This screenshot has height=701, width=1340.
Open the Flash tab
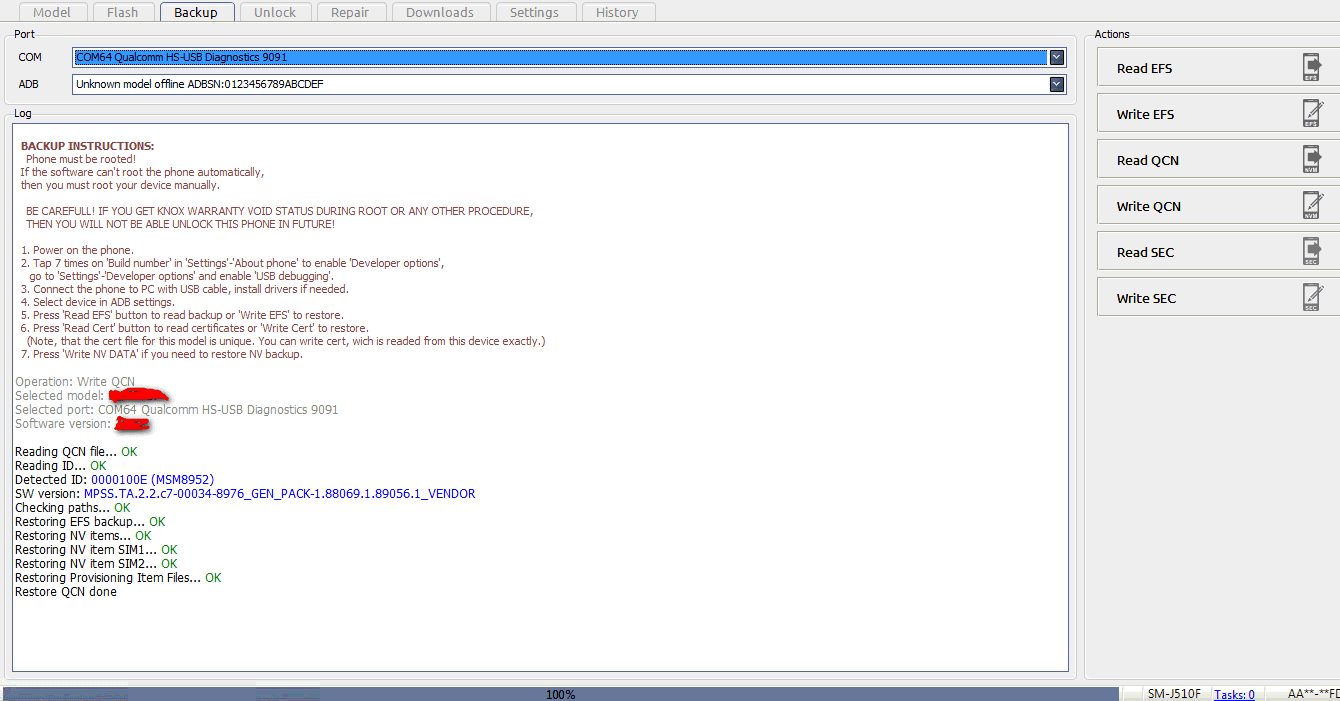(x=124, y=12)
